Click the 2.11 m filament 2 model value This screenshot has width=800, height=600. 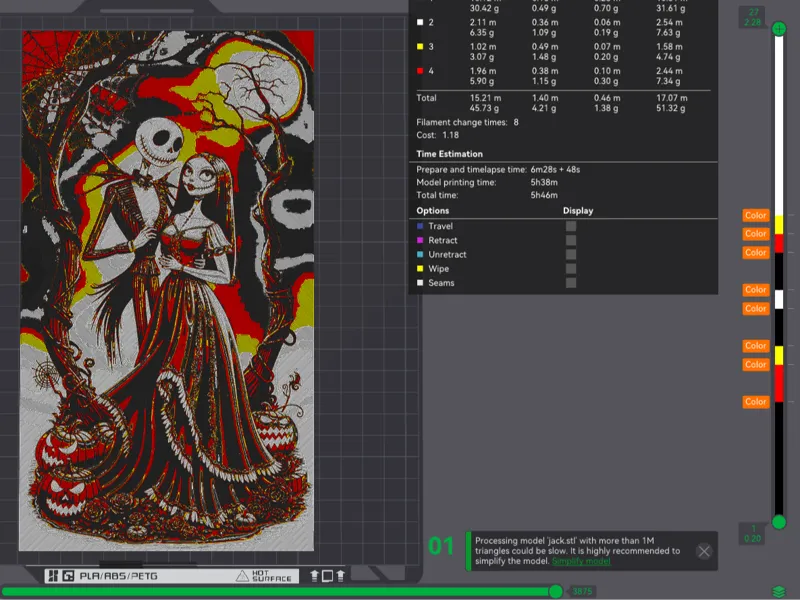click(483, 22)
